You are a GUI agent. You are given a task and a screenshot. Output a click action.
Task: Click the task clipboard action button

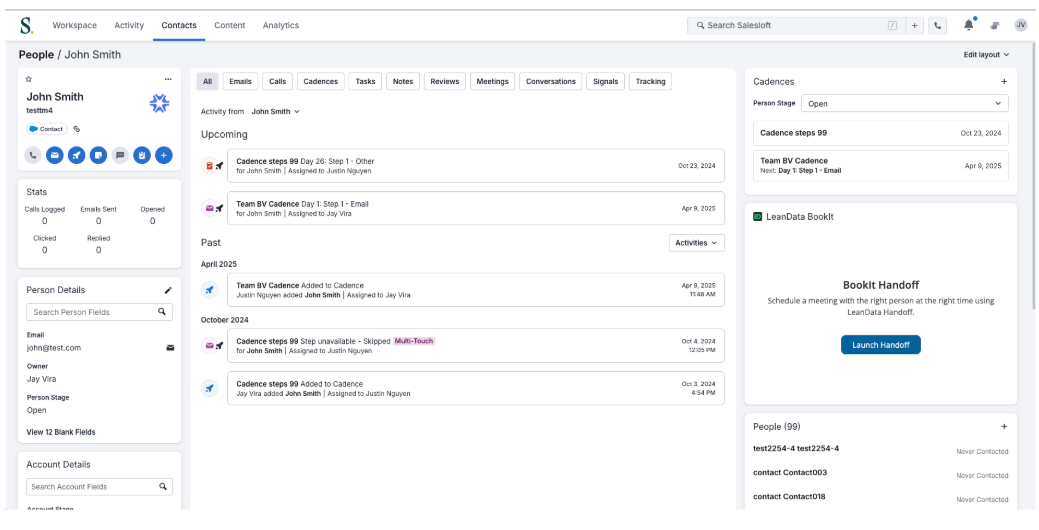point(142,156)
